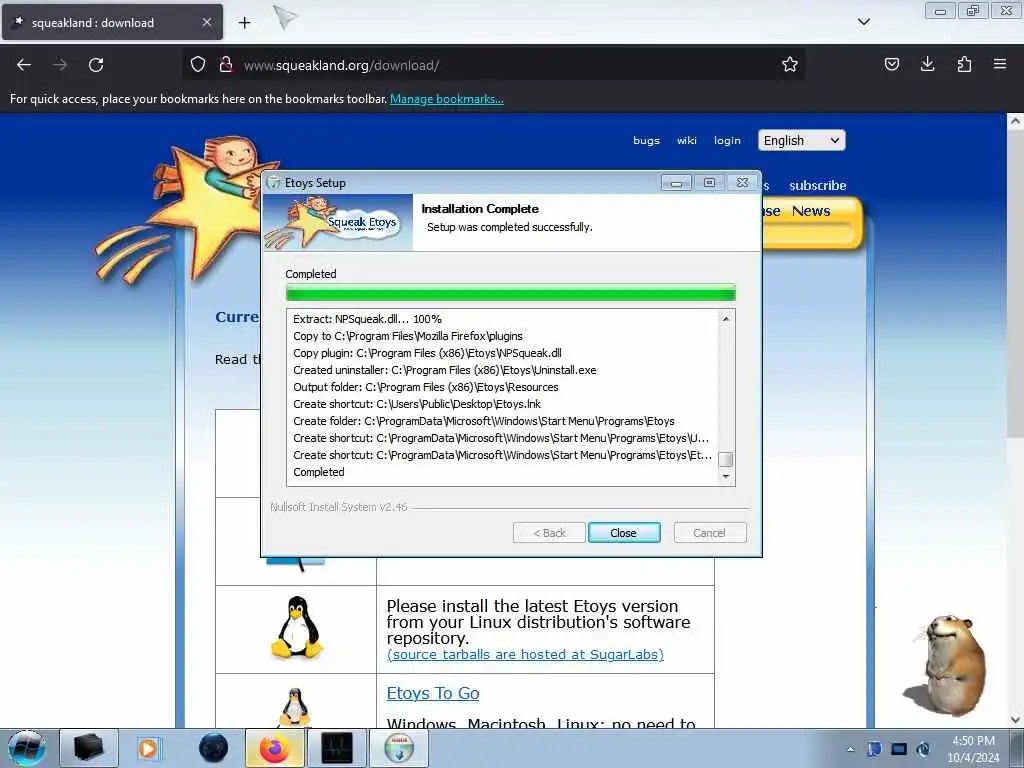Viewport: 1024px width, 768px height.
Task: Click the Squeak Etoys logo in setup header
Action: point(338,223)
